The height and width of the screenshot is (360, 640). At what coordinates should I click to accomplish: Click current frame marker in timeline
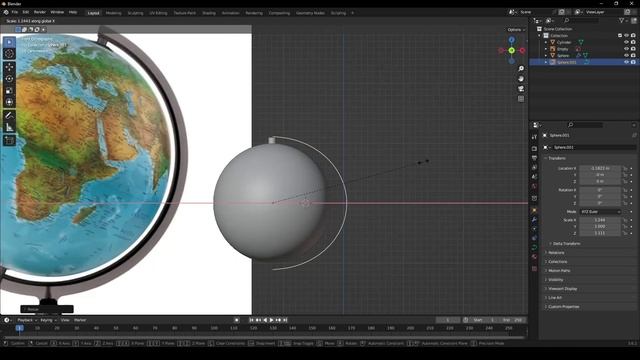(19, 328)
